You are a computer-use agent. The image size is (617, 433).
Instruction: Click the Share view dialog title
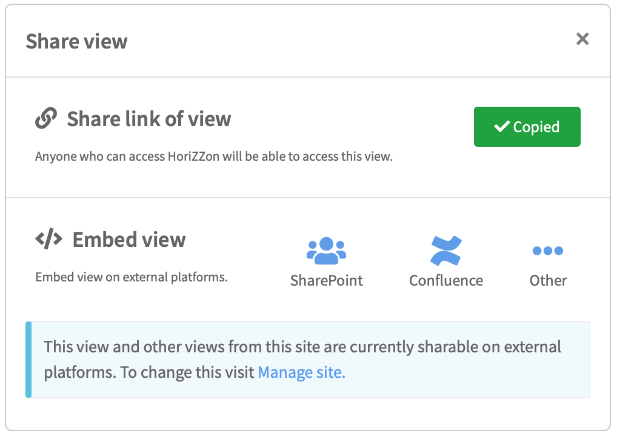click(77, 41)
